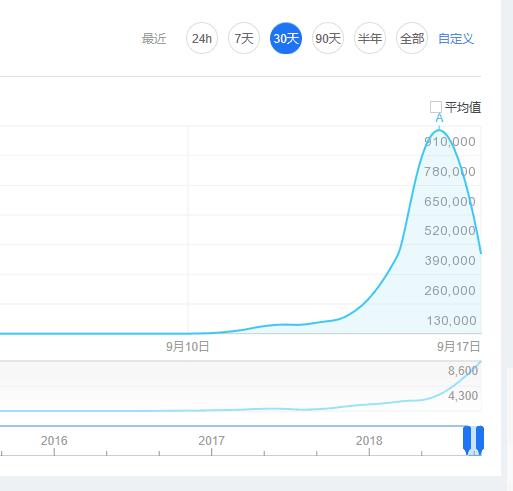Click the 2018 label on timeline
The width and height of the screenshot is (513, 491).
coord(369,441)
